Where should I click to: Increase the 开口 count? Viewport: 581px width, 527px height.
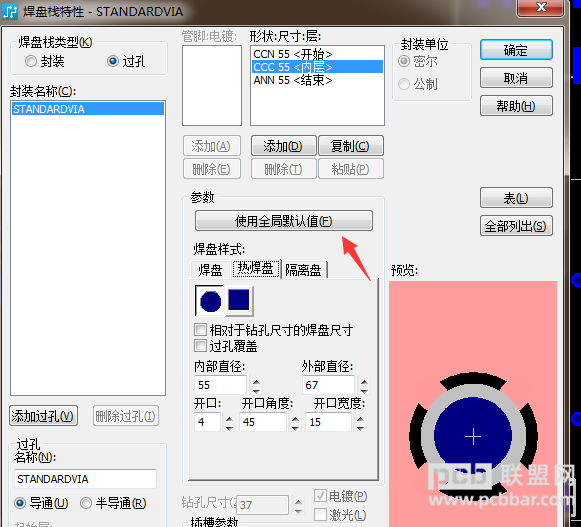229,418
